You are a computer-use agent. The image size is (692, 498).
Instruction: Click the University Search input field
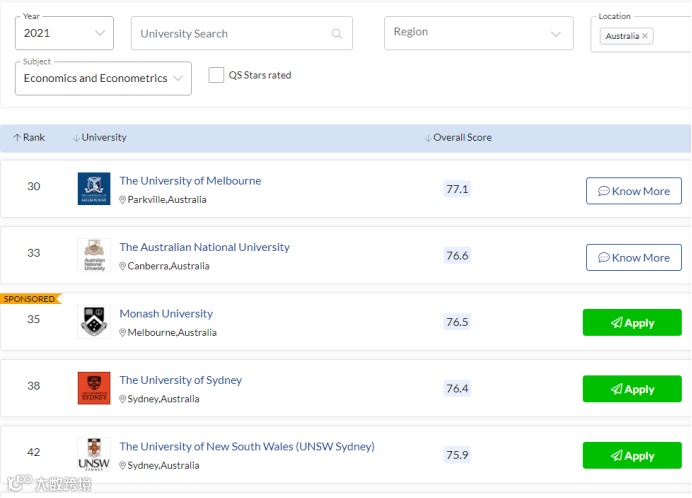(232, 34)
